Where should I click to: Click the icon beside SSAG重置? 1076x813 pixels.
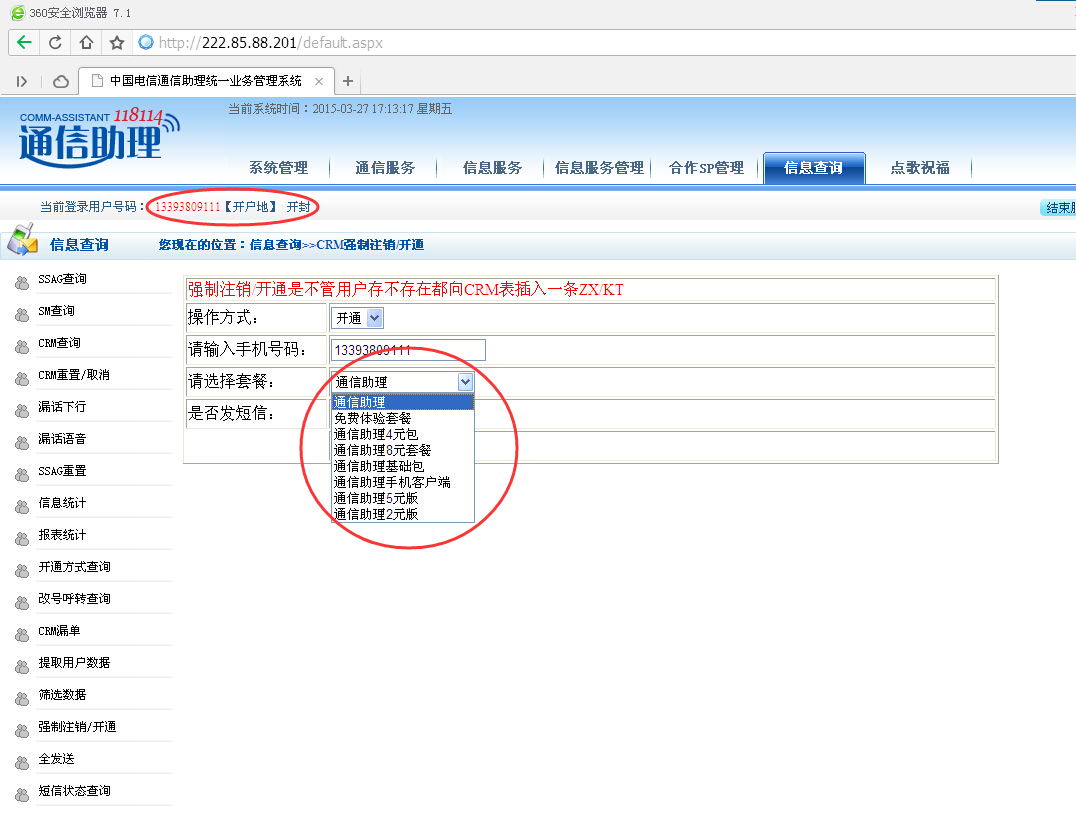tap(22, 474)
